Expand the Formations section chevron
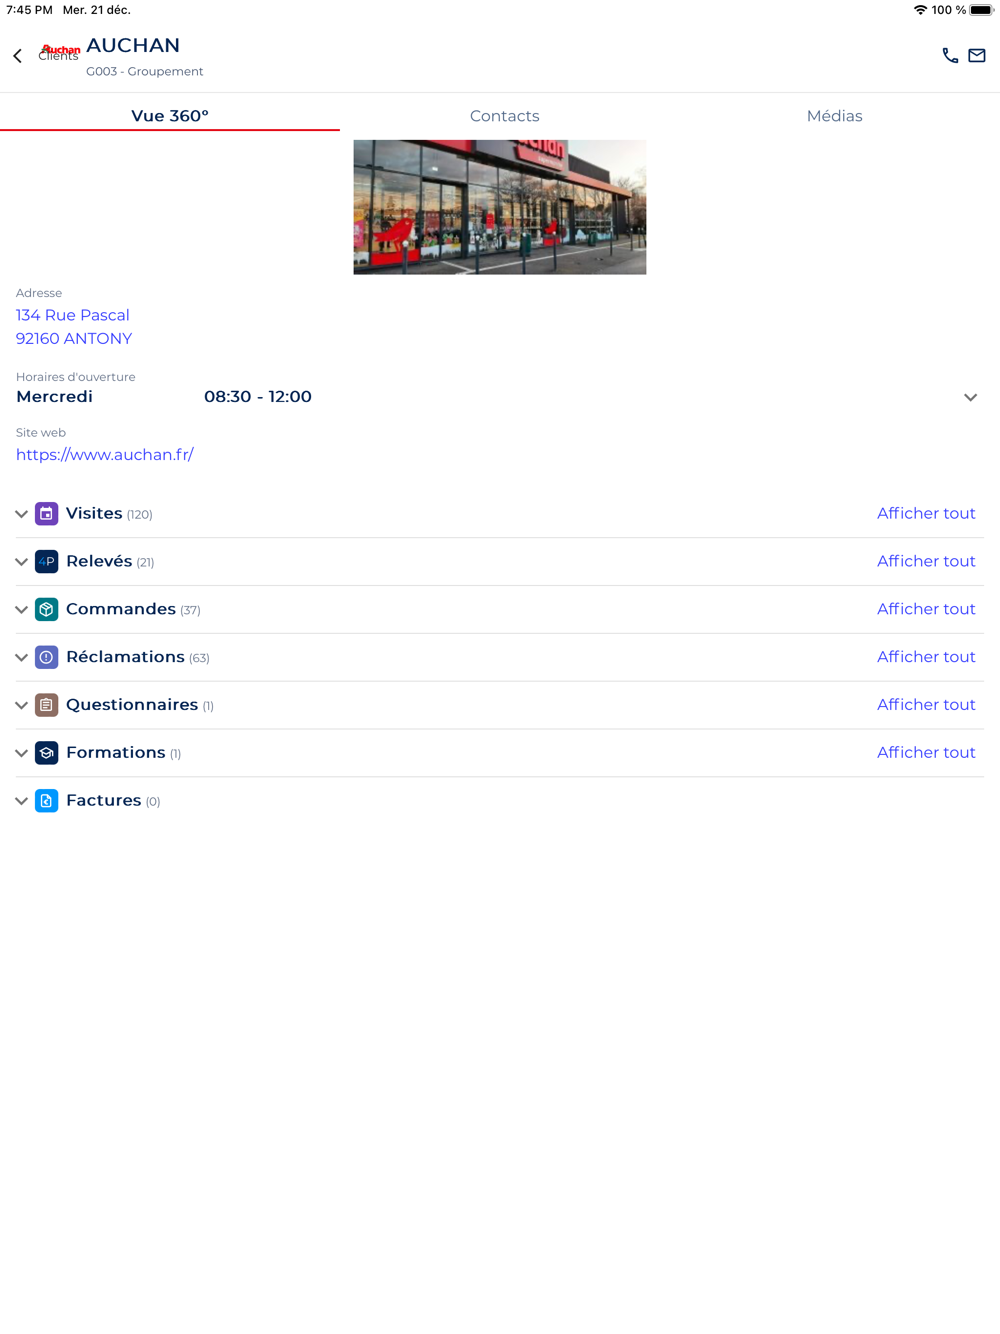 click(x=21, y=754)
